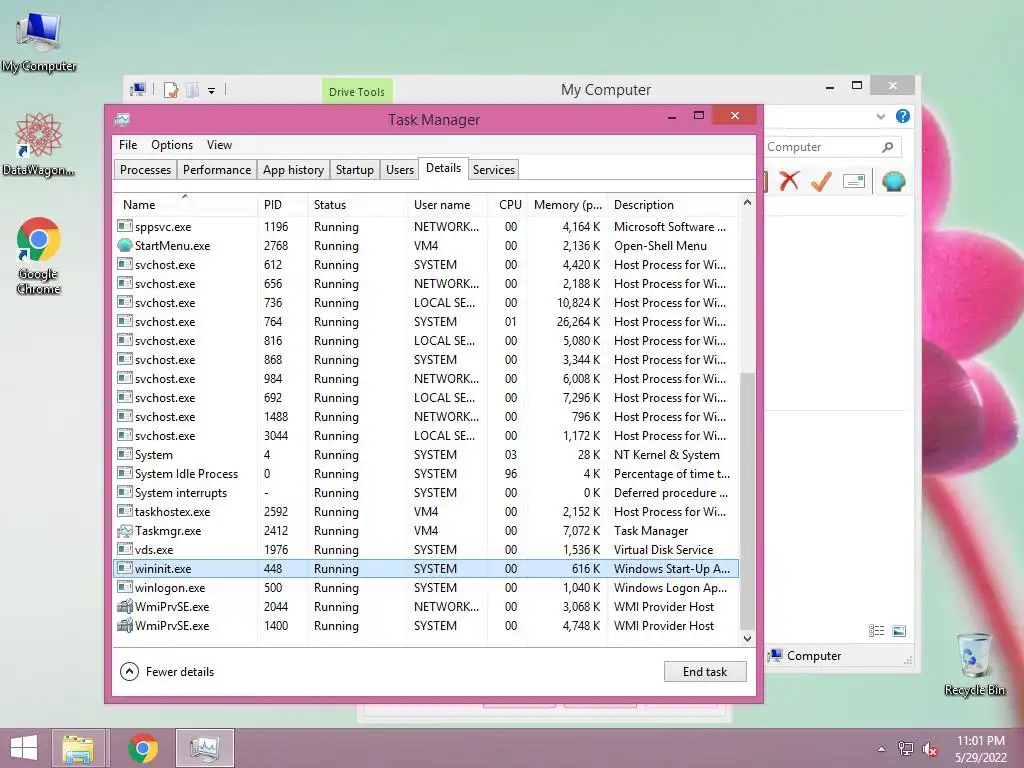
Task: Open the DataWagon desktop shortcut
Action: coord(39,144)
